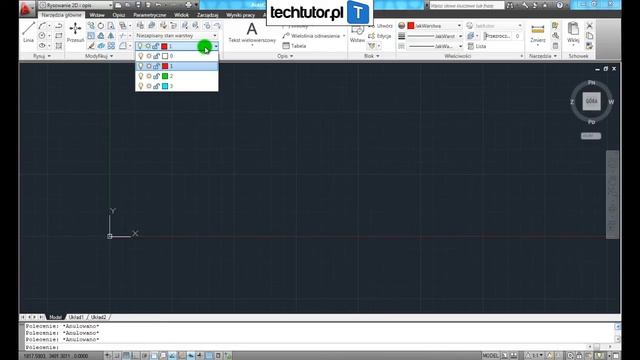Click the cyan color swatch of layer 3
The width and height of the screenshot is (640, 360).
coord(165,86)
